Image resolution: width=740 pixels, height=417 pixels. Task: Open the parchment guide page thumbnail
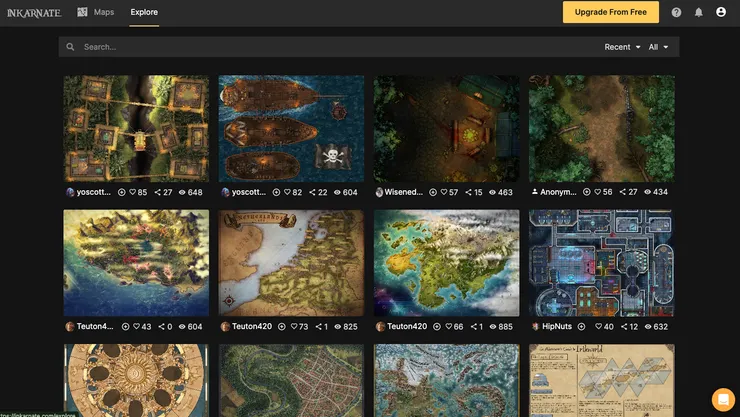(x=602, y=380)
